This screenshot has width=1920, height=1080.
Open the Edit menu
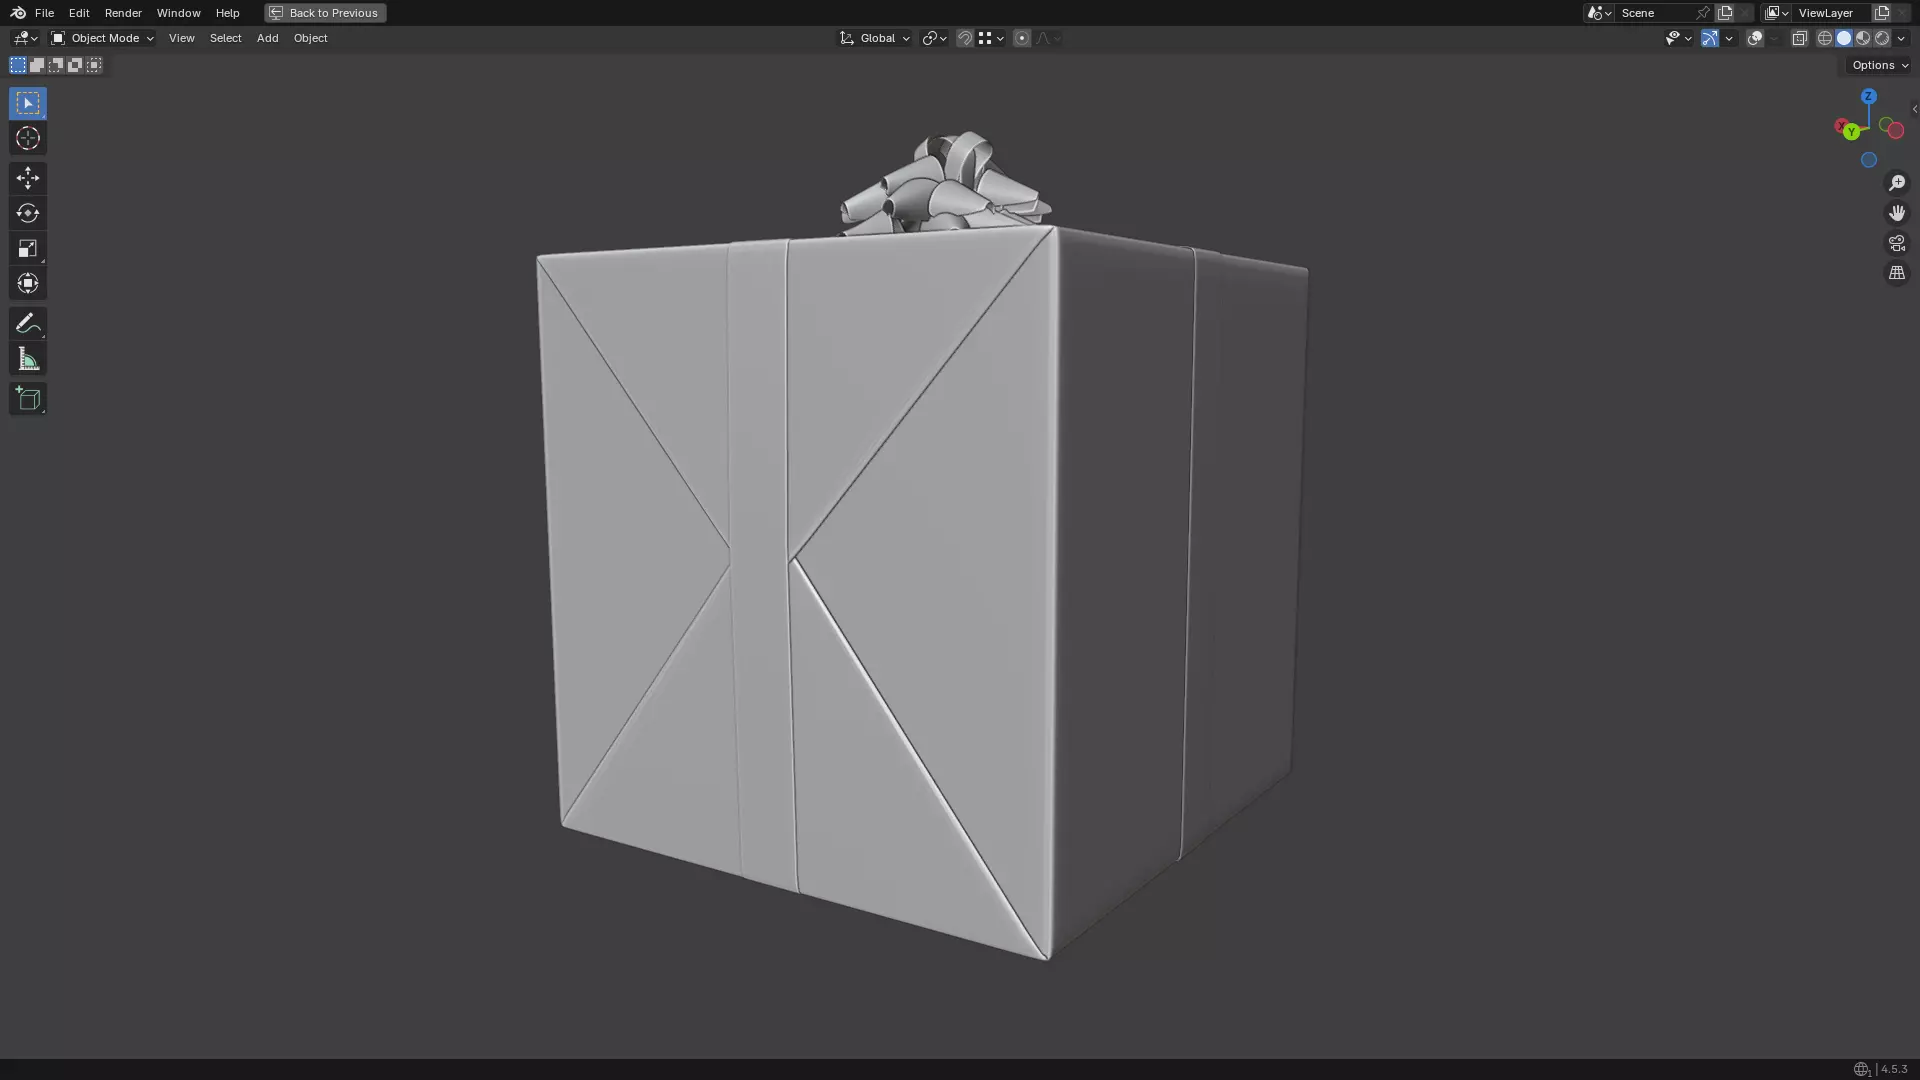coord(79,13)
